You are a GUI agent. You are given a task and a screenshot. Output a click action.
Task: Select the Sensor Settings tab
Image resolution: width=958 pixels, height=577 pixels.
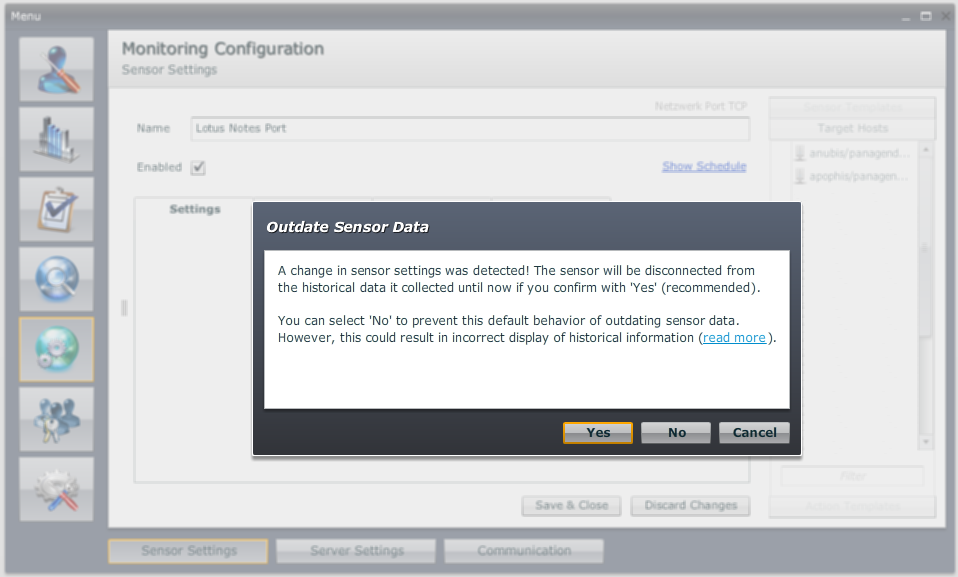point(188,551)
